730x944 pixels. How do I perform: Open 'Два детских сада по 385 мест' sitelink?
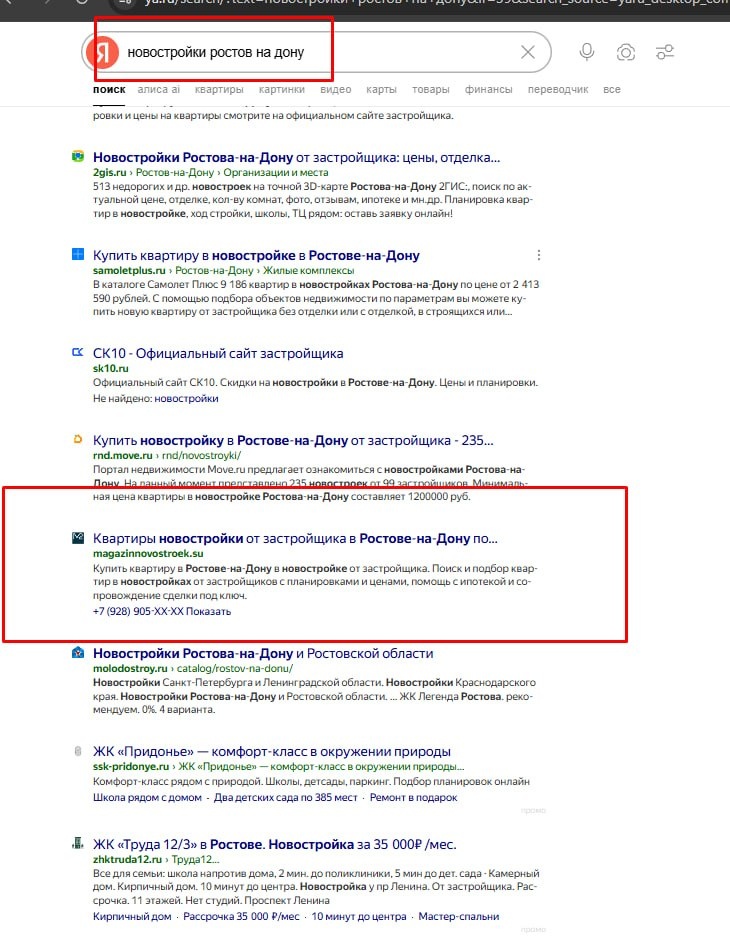click(285, 797)
